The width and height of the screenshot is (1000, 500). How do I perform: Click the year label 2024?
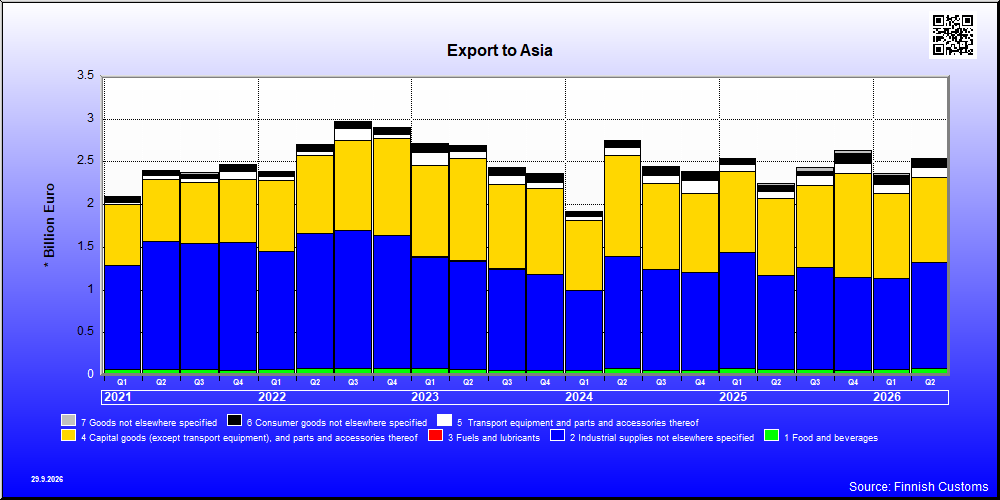[580, 397]
